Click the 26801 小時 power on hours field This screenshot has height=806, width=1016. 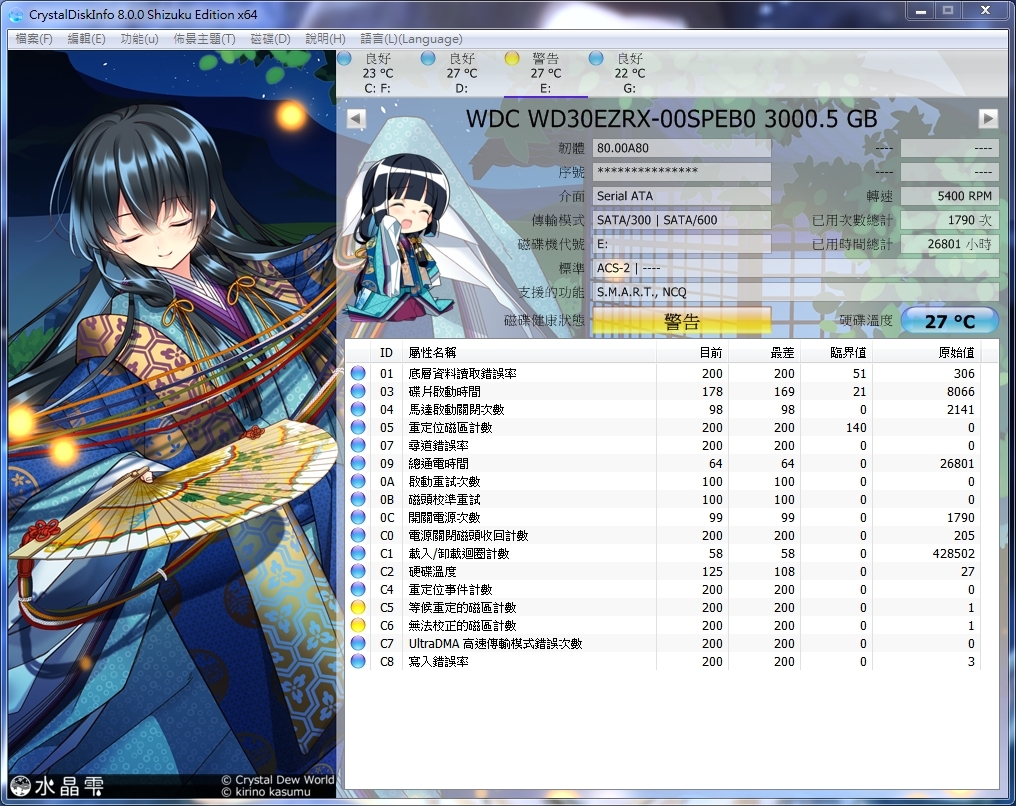tap(950, 244)
